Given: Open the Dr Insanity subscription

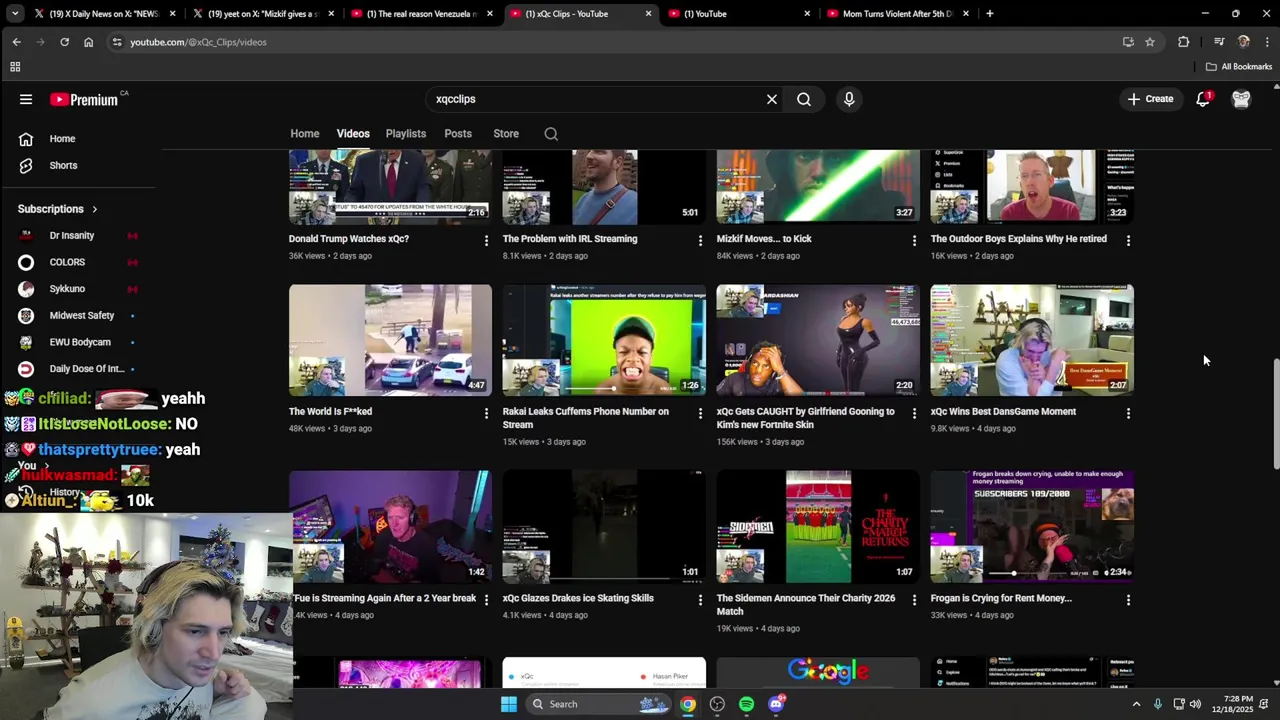Looking at the screenshot, I should click(72, 236).
